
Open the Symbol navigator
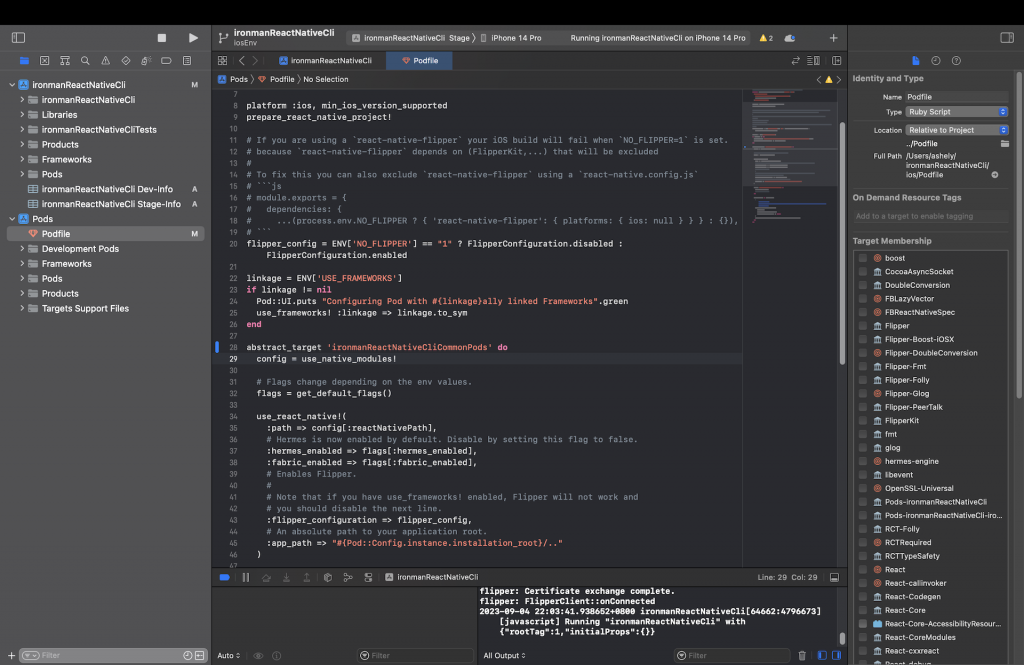65,61
